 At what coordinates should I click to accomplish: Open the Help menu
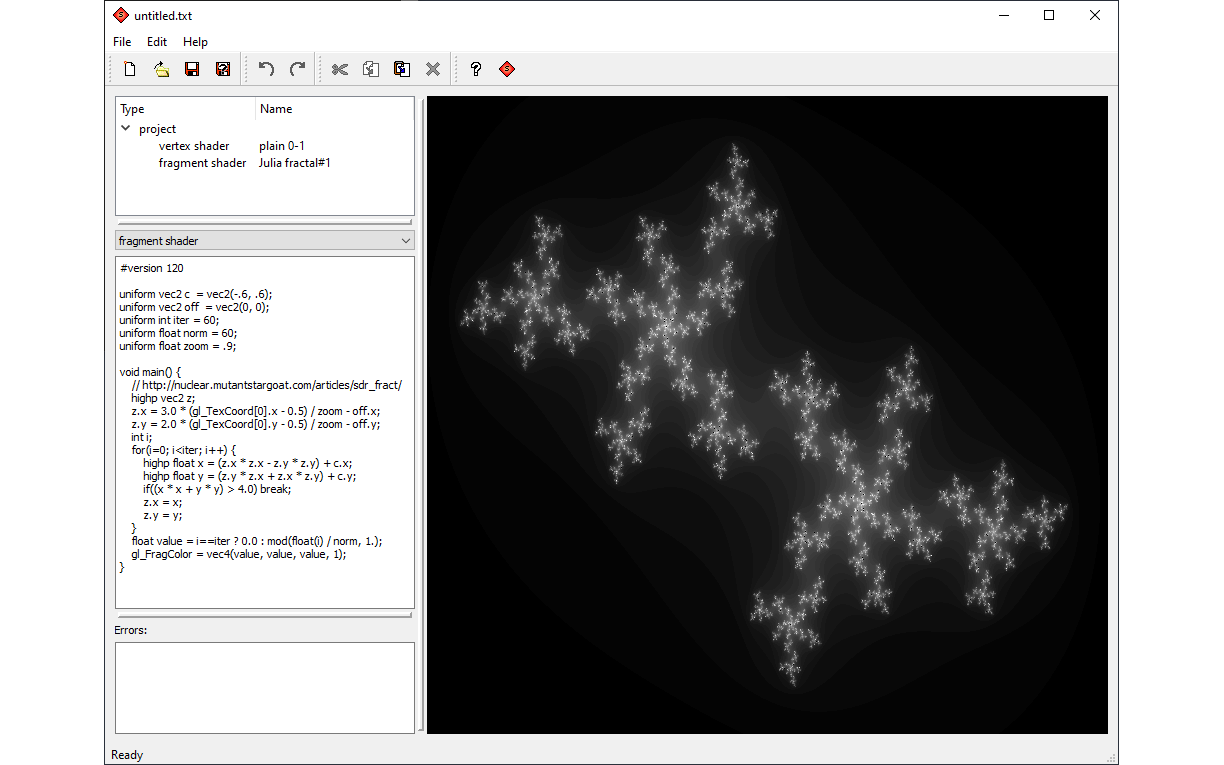point(195,42)
